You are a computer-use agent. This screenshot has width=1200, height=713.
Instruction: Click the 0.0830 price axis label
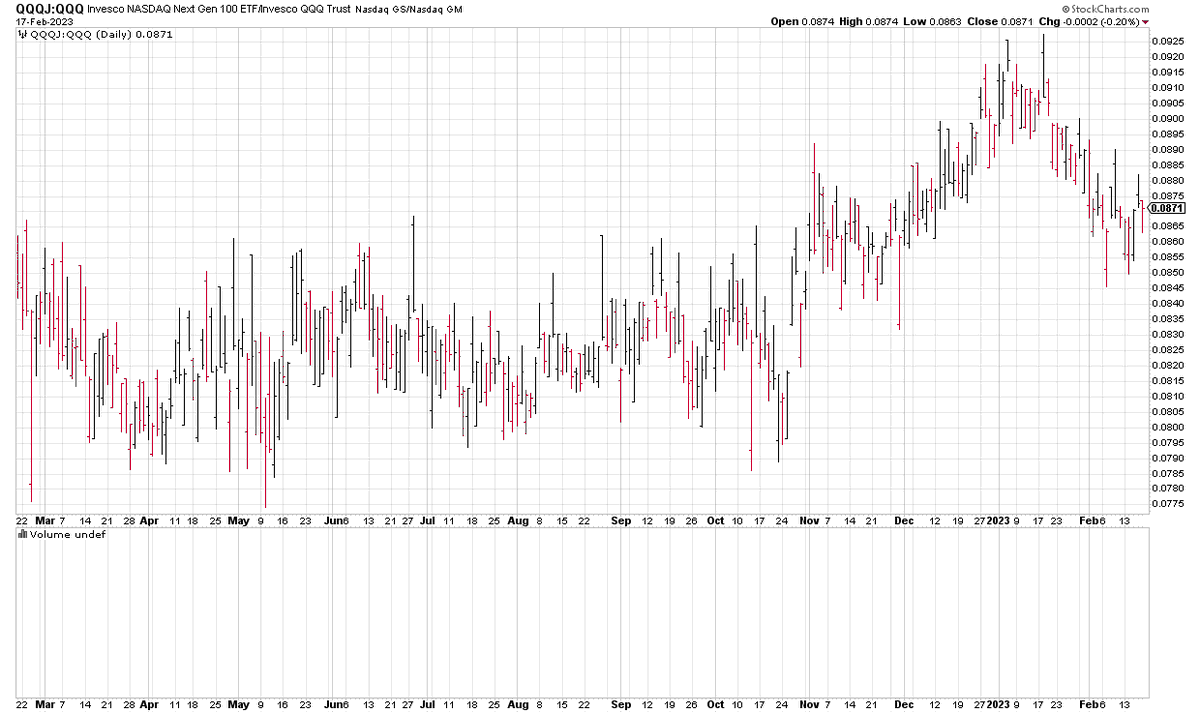point(1168,335)
